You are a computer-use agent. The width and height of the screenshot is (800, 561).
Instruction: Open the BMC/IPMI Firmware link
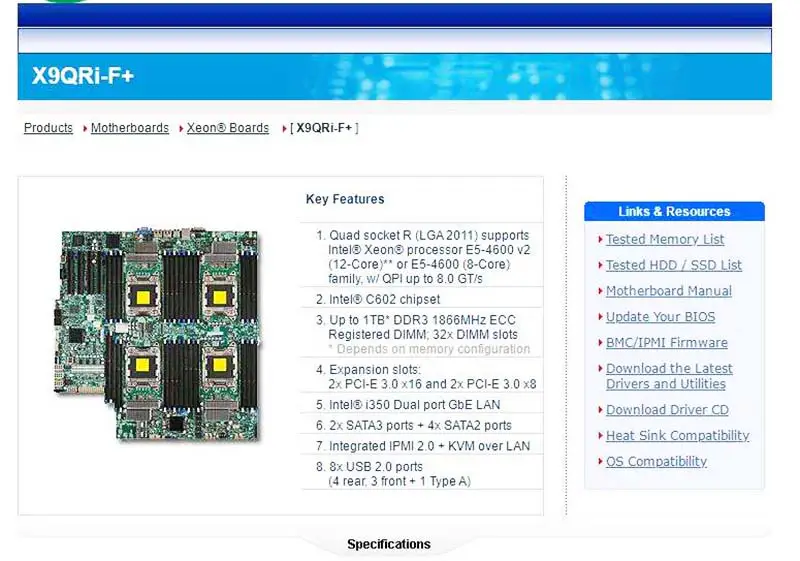click(666, 343)
